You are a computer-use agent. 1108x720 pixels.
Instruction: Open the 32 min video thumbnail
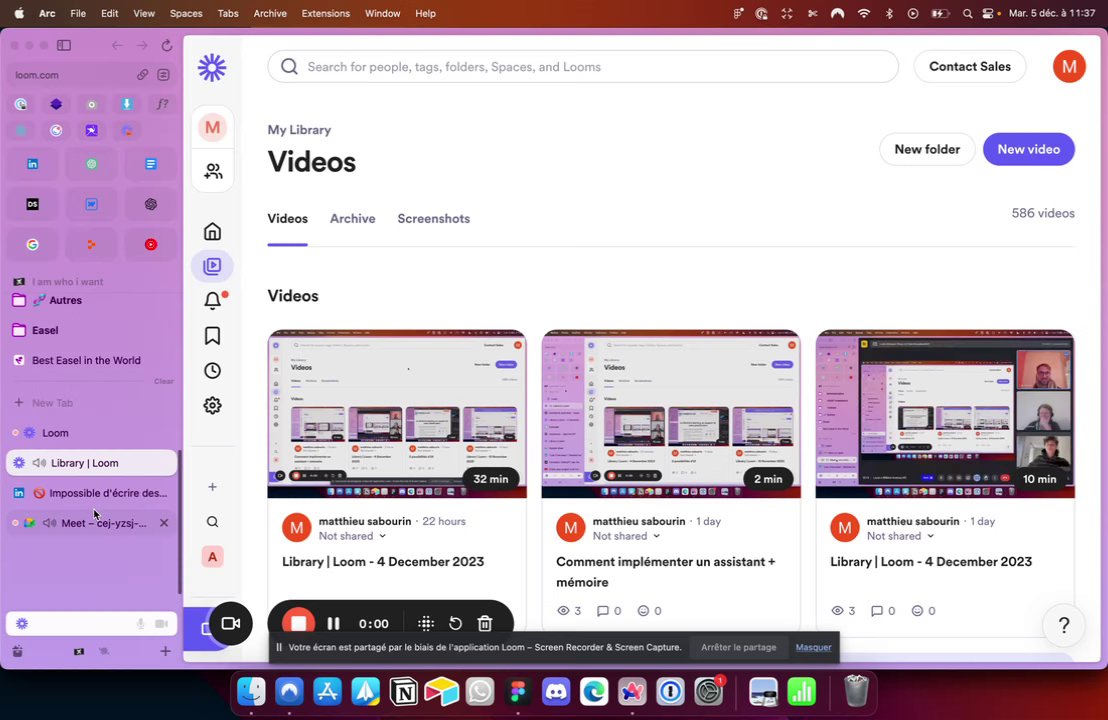[x=397, y=414]
